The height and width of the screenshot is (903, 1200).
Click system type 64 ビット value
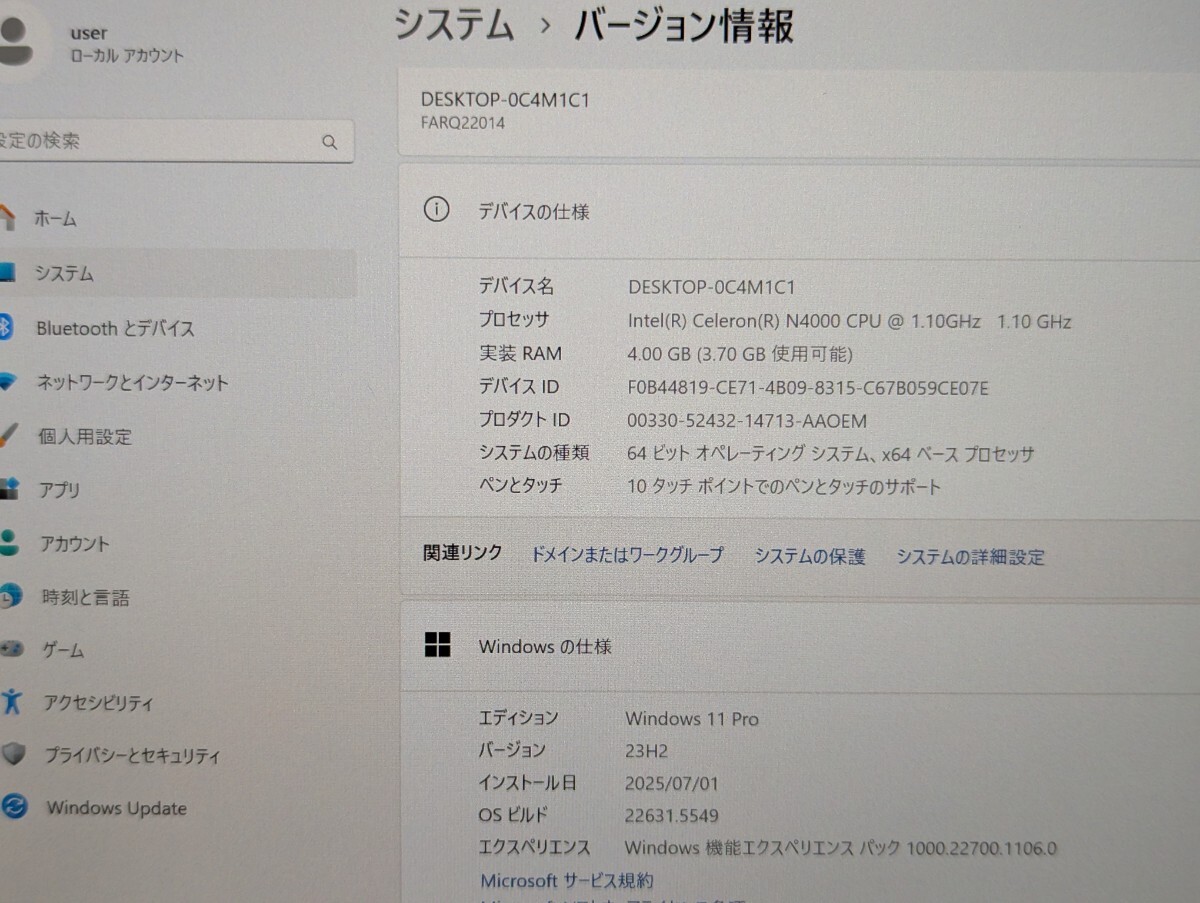pyautogui.click(x=830, y=454)
